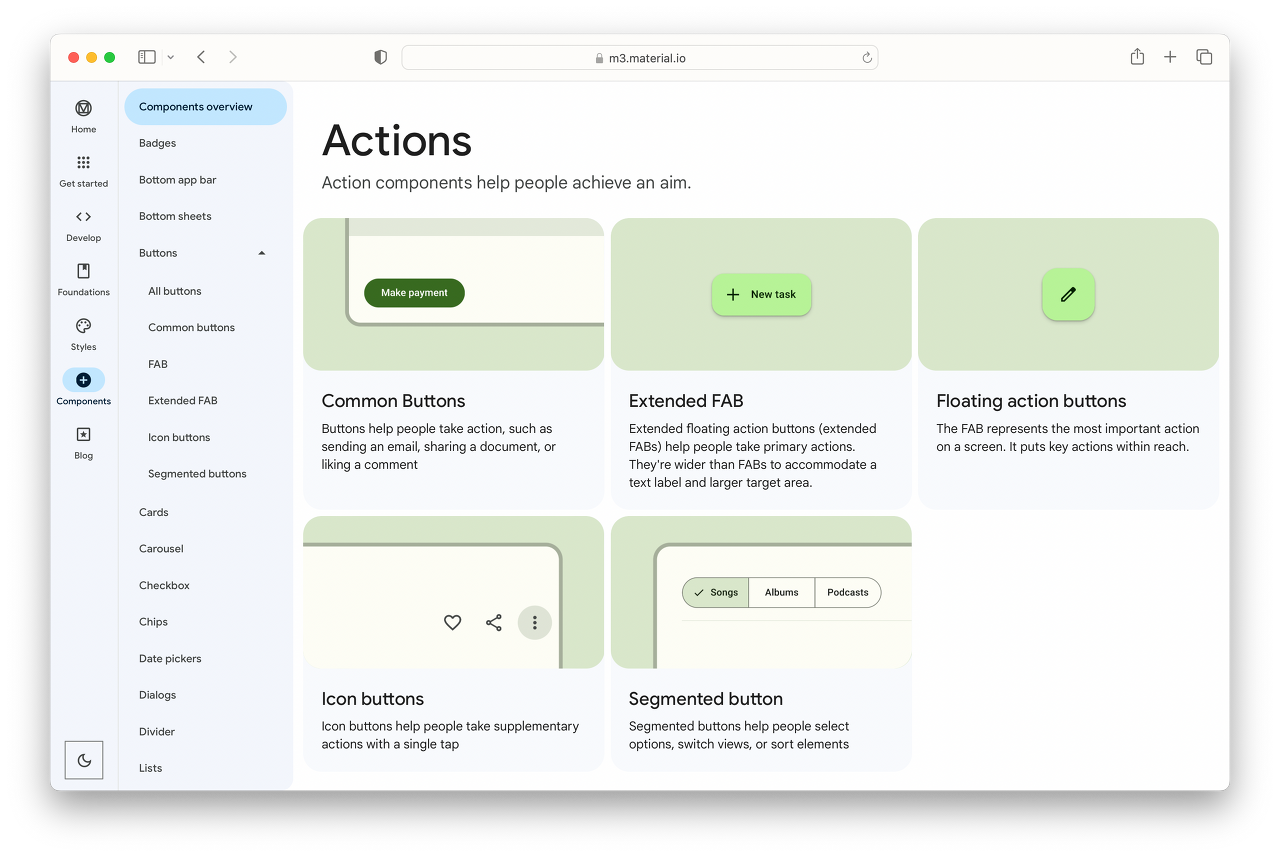Click the pencil edit FAB illustration
Screen dimensions: 1280x857
(1068, 294)
